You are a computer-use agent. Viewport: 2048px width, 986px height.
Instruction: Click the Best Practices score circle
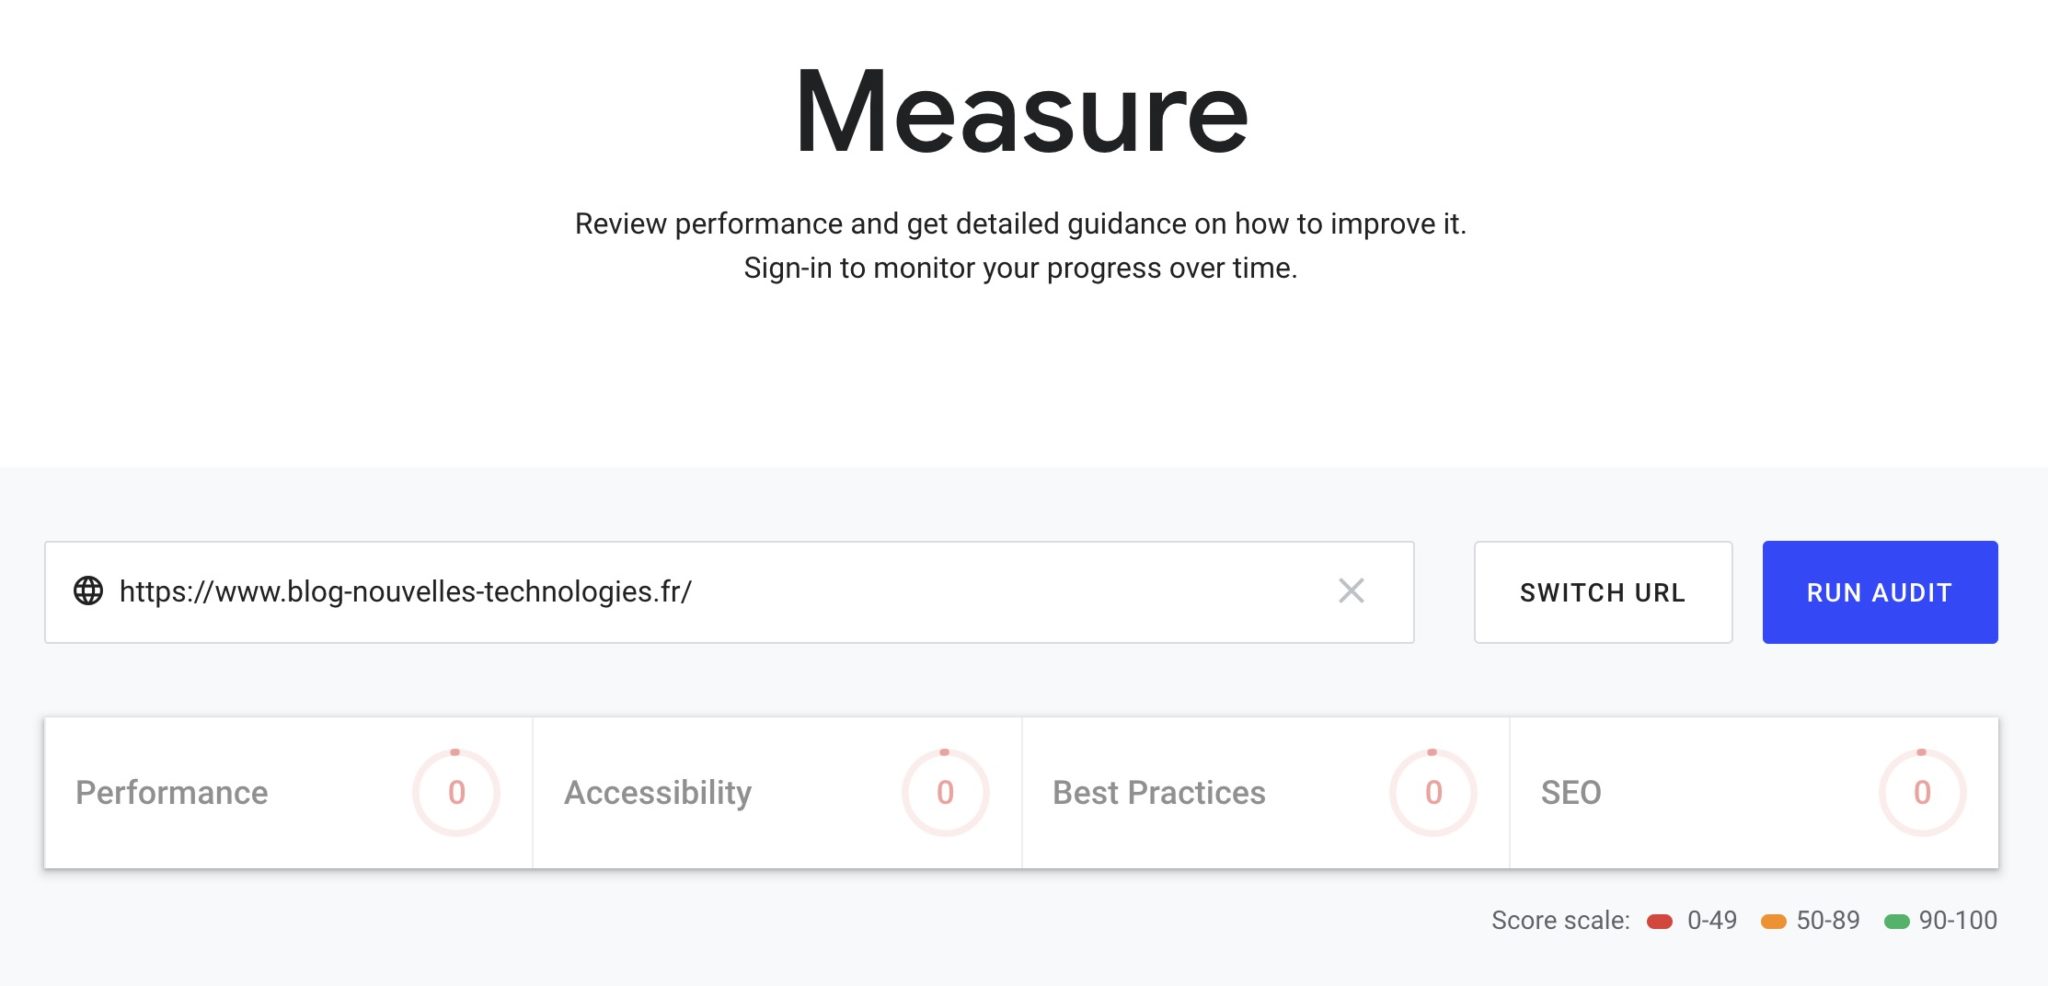[1433, 792]
